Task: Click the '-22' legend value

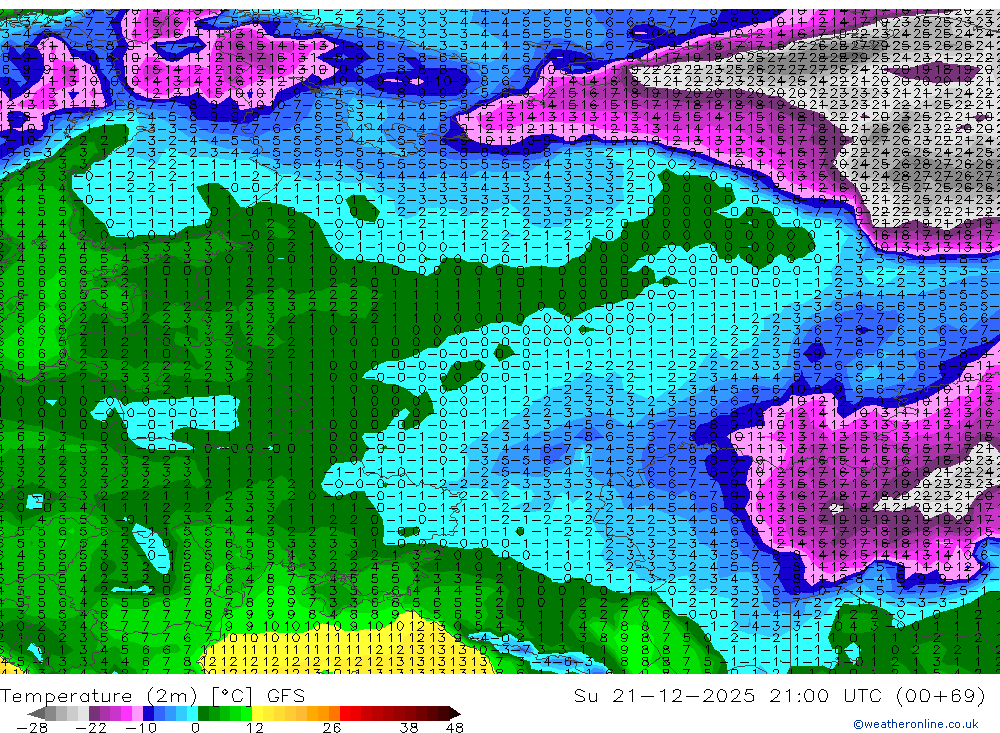Action: pos(91,728)
